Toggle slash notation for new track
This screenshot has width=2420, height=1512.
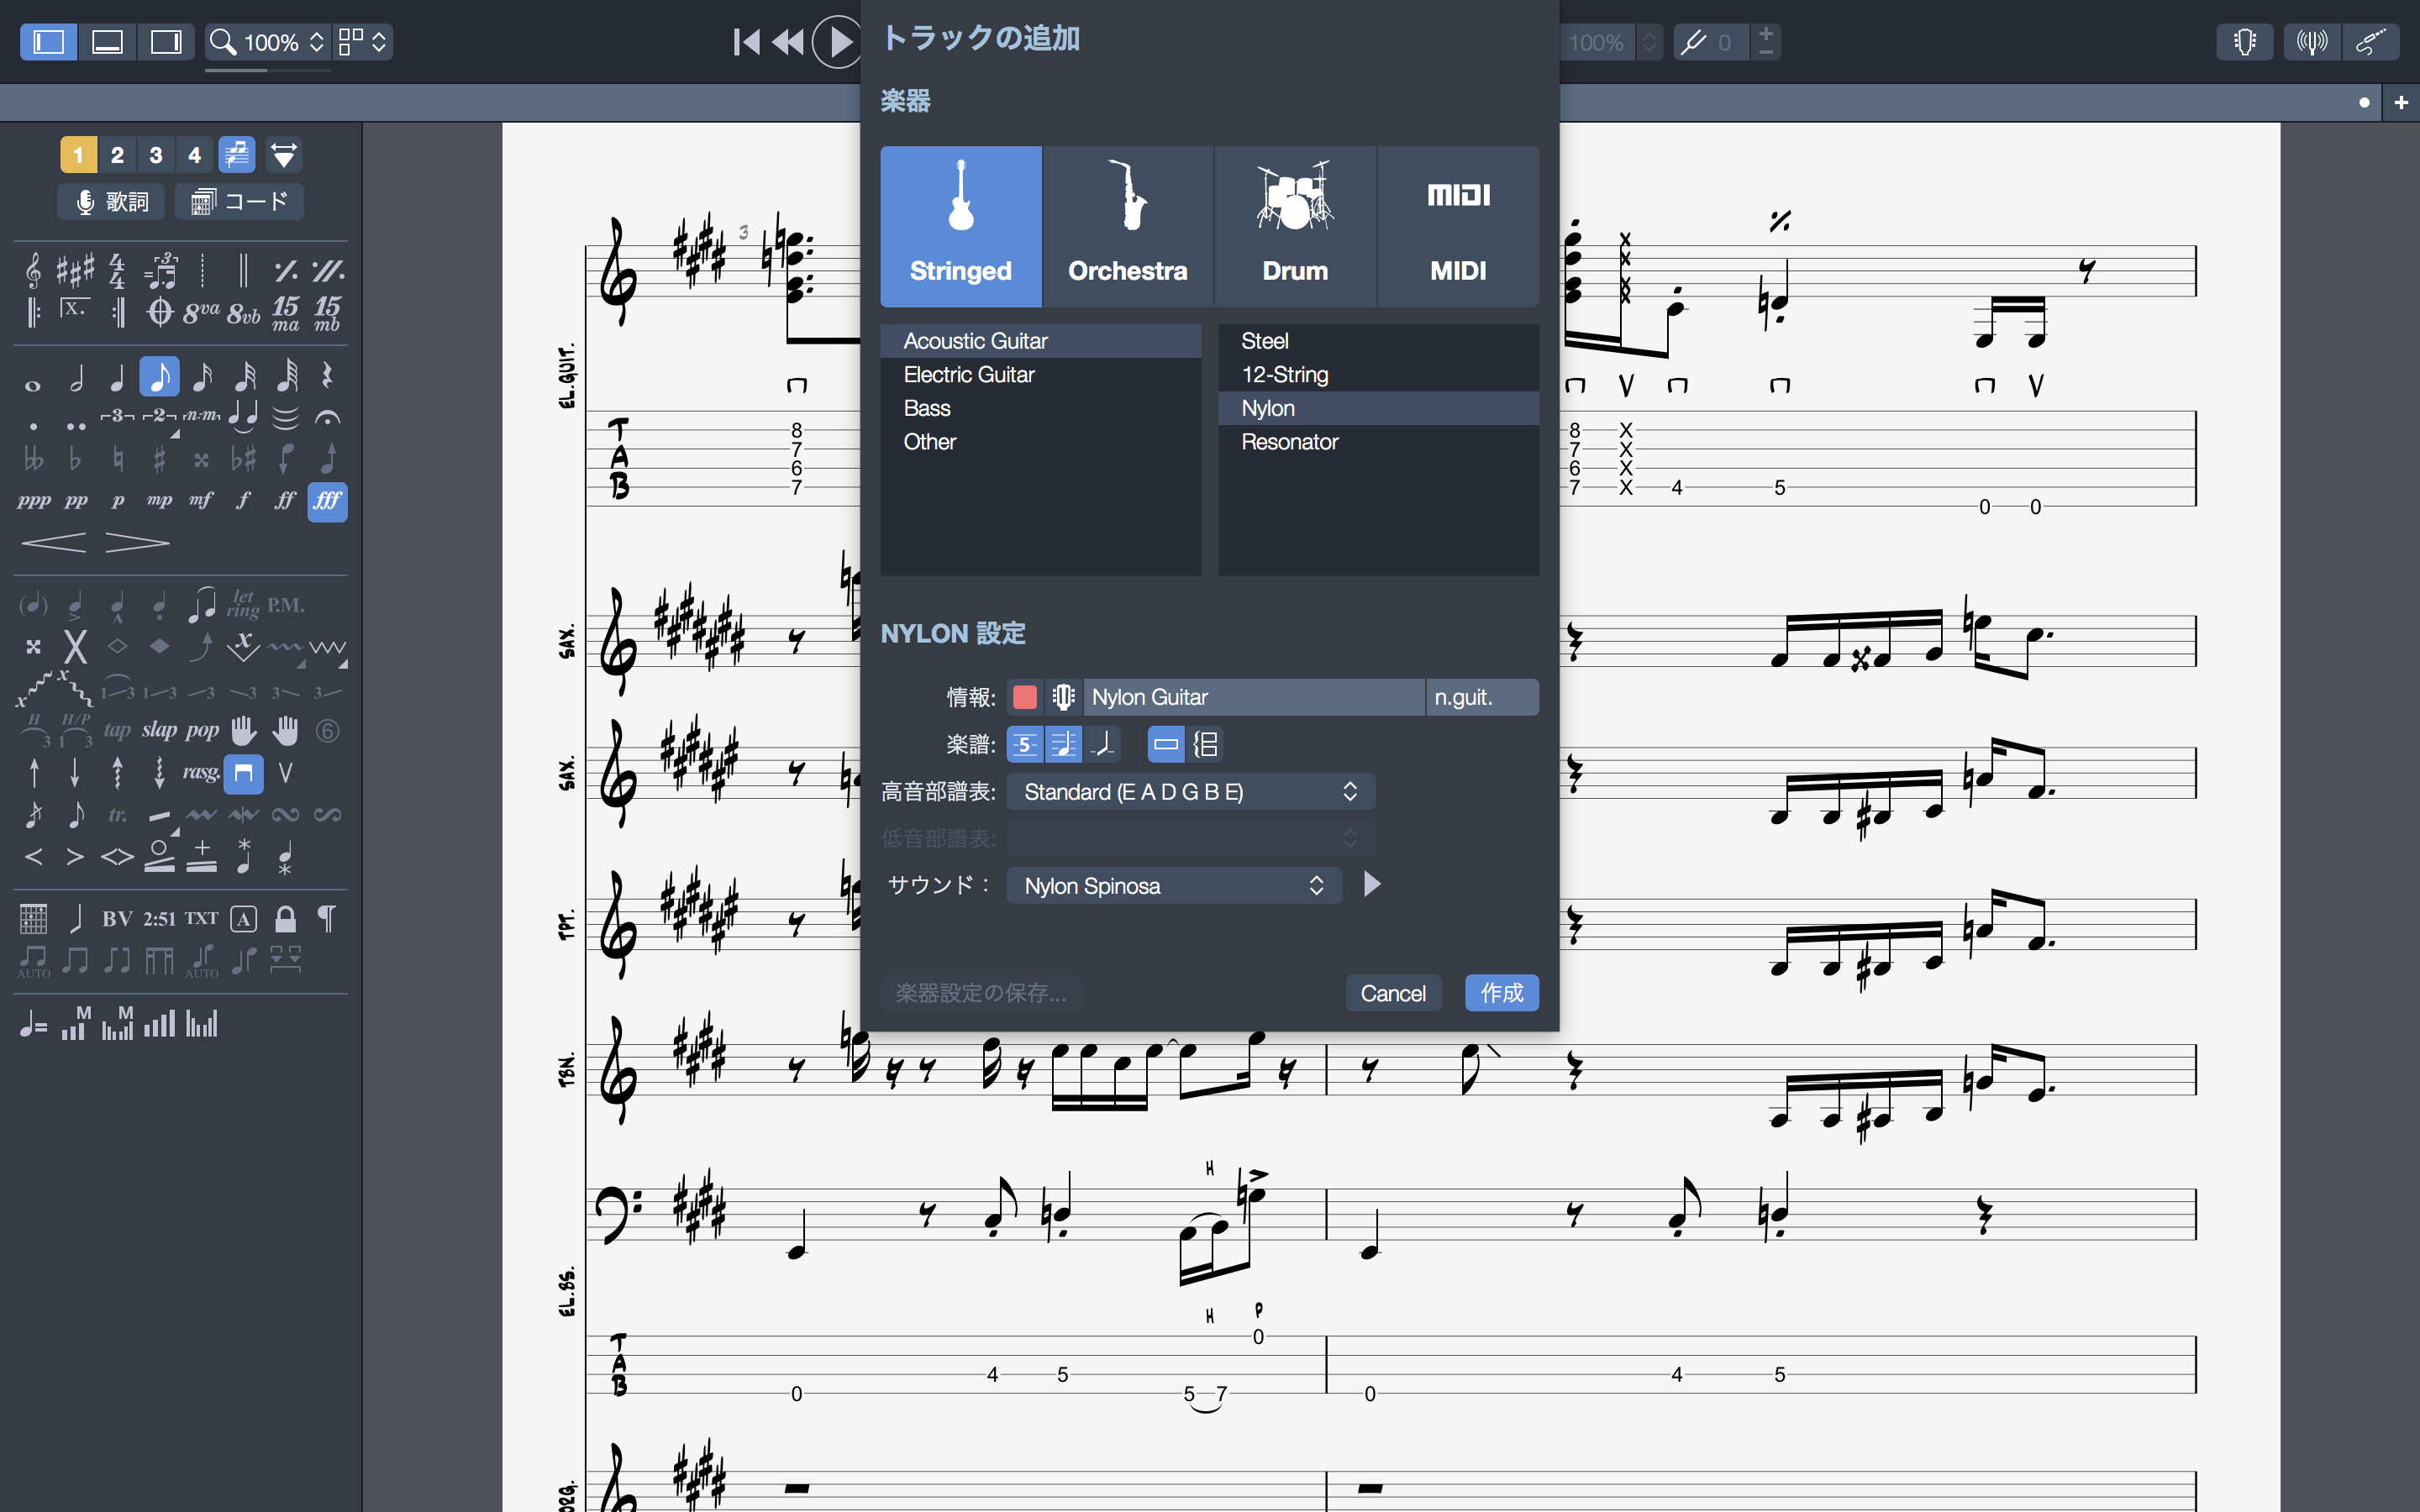(1102, 744)
